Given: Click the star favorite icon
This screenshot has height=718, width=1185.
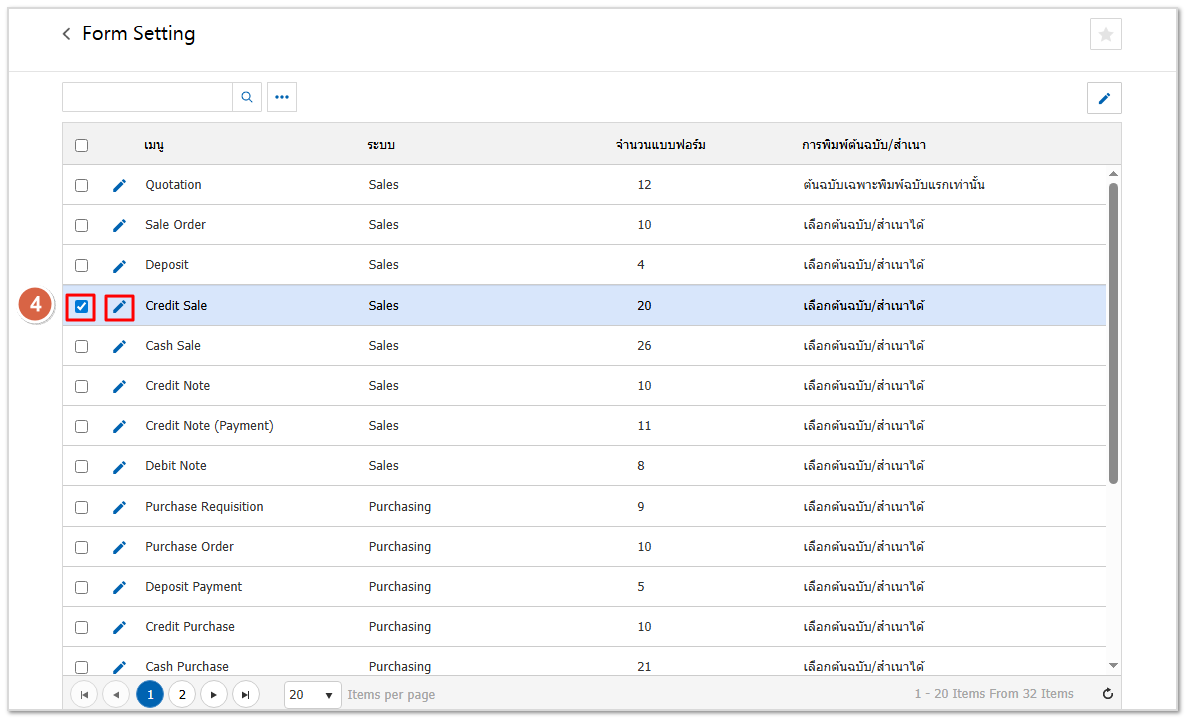Looking at the screenshot, I should pos(1105,34).
